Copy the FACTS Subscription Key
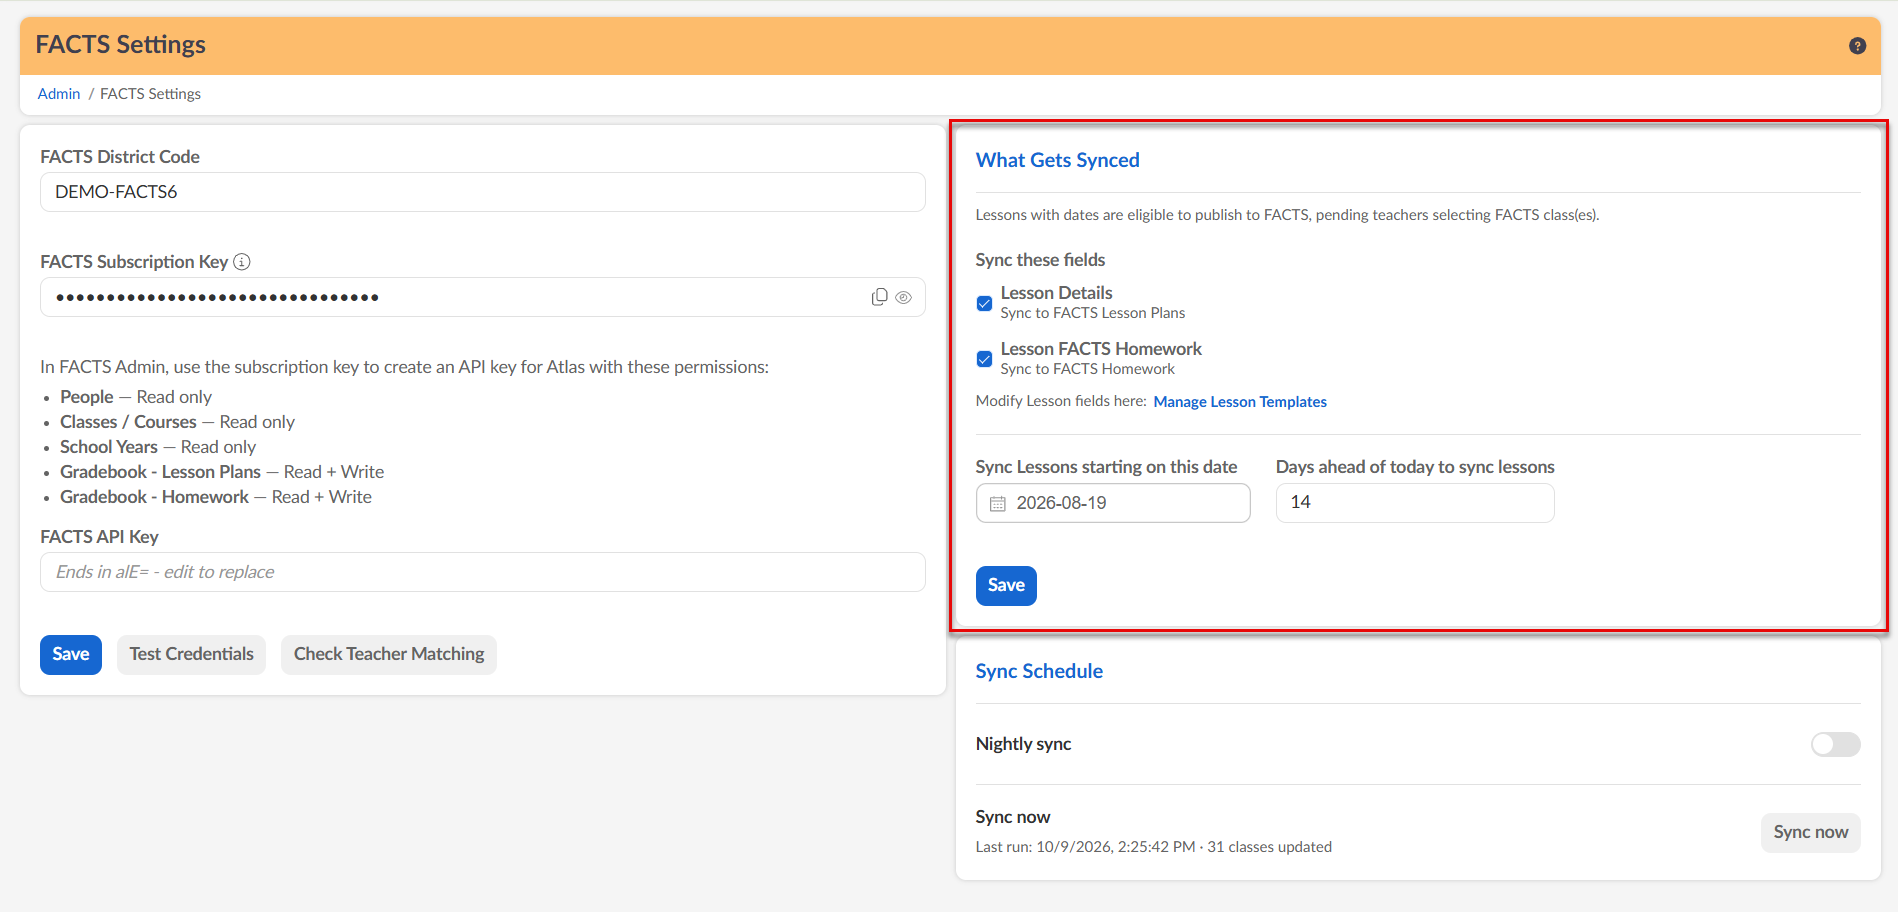The width and height of the screenshot is (1898, 912). tap(879, 297)
